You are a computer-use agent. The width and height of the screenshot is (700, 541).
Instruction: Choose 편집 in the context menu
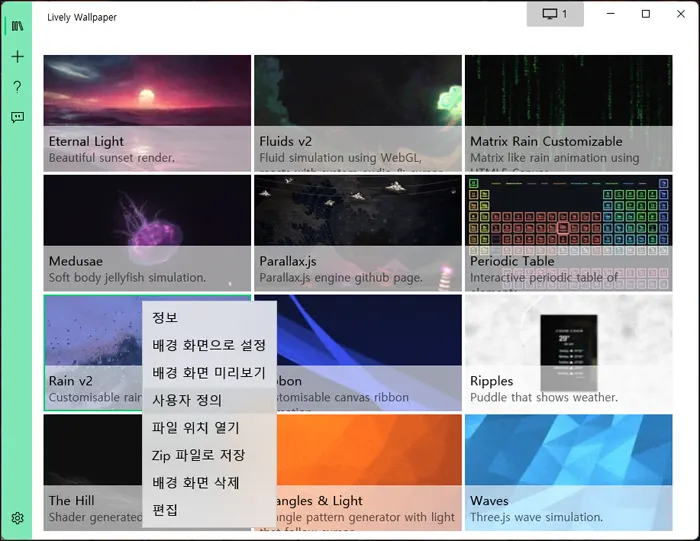(209, 510)
